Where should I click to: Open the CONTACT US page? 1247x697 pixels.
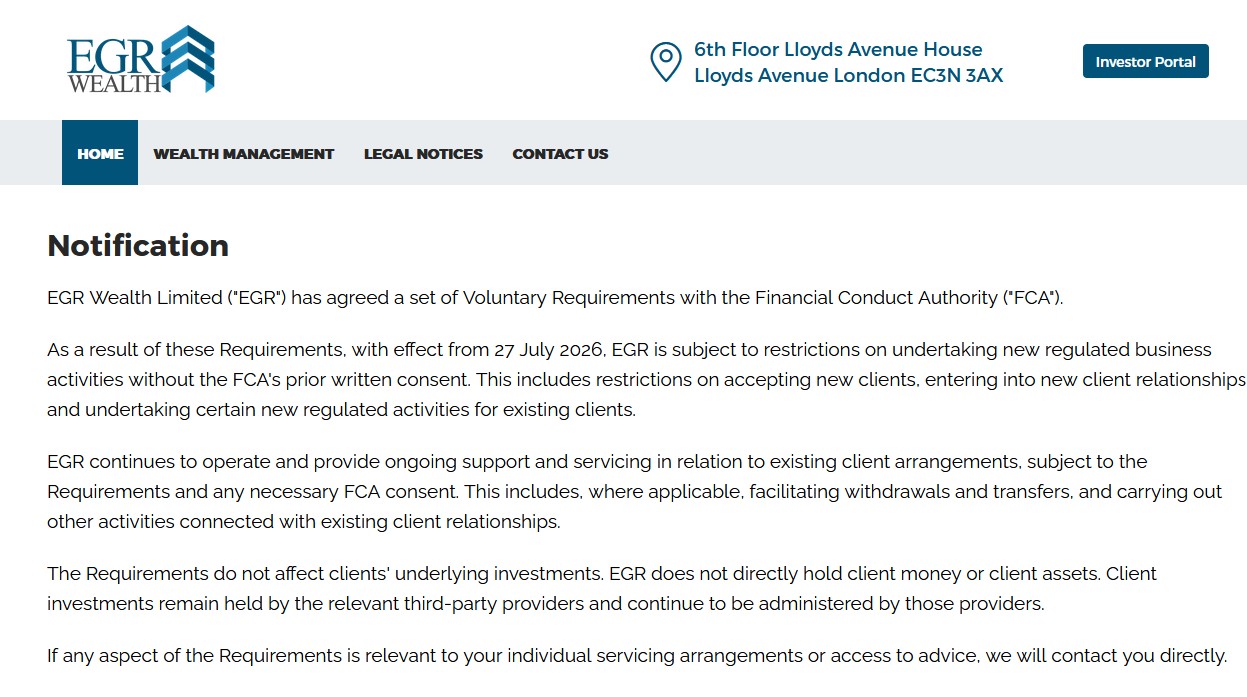tap(560, 154)
